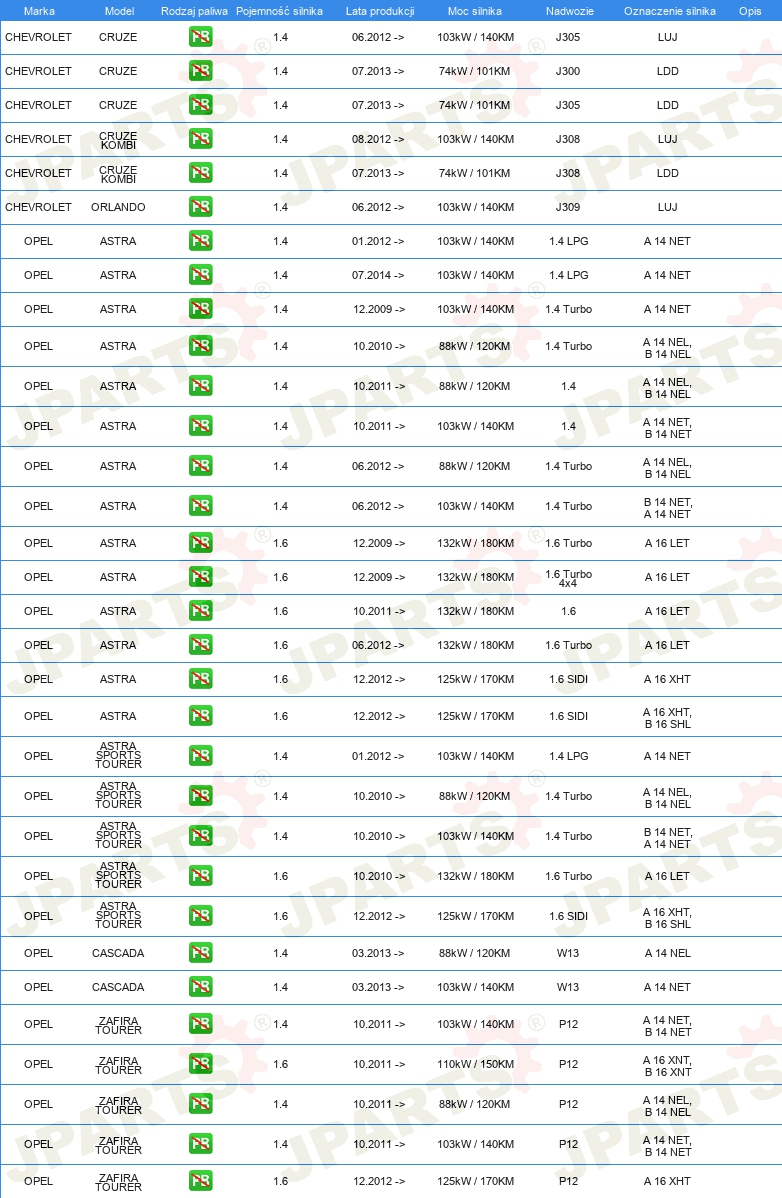Click fuel icon for Astra 1.6 Turbo 4x4
This screenshot has width=782, height=1198.
pos(201,577)
